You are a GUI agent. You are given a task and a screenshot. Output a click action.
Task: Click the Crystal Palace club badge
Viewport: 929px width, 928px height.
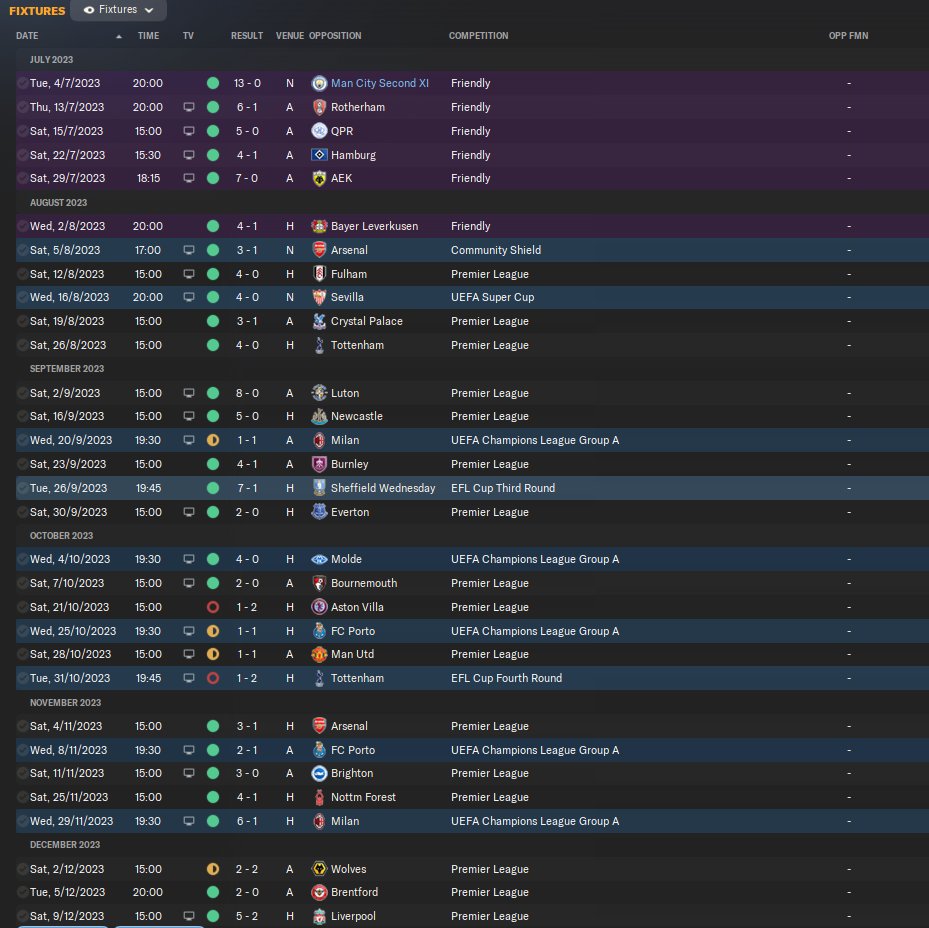coord(319,321)
